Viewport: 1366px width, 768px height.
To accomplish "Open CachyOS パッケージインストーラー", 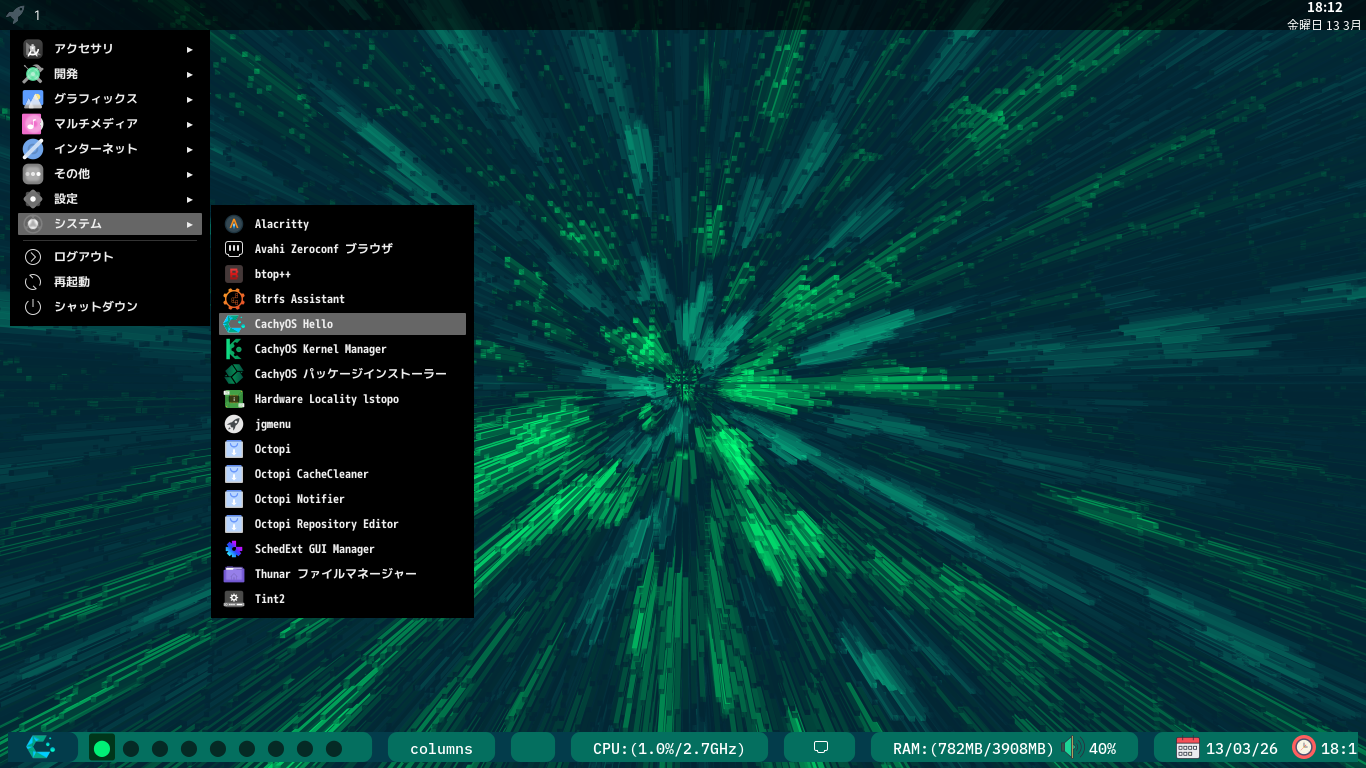I will [342, 374].
